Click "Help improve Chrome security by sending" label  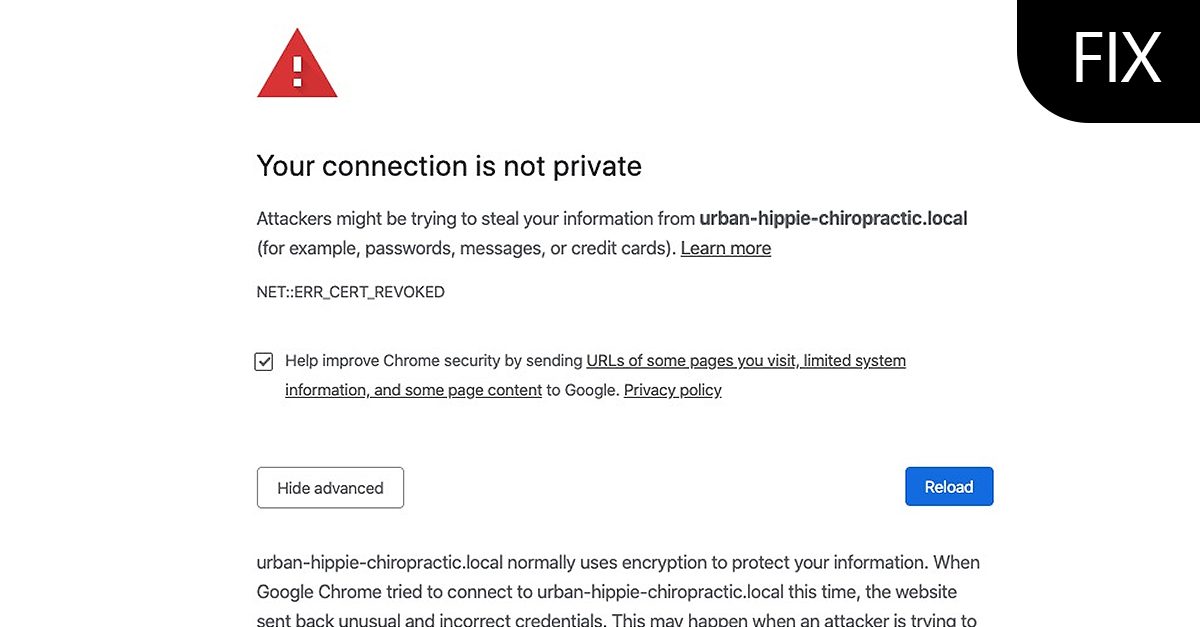(433, 361)
